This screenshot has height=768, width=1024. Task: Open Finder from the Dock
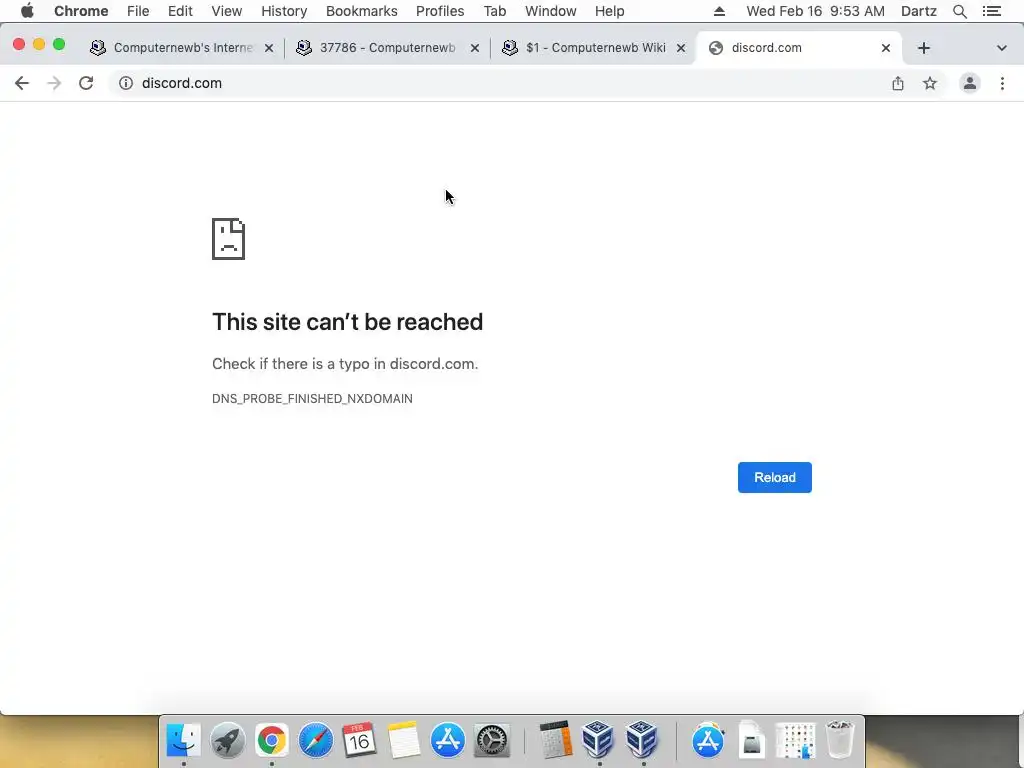pyautogui.click(x=184, y=740)
